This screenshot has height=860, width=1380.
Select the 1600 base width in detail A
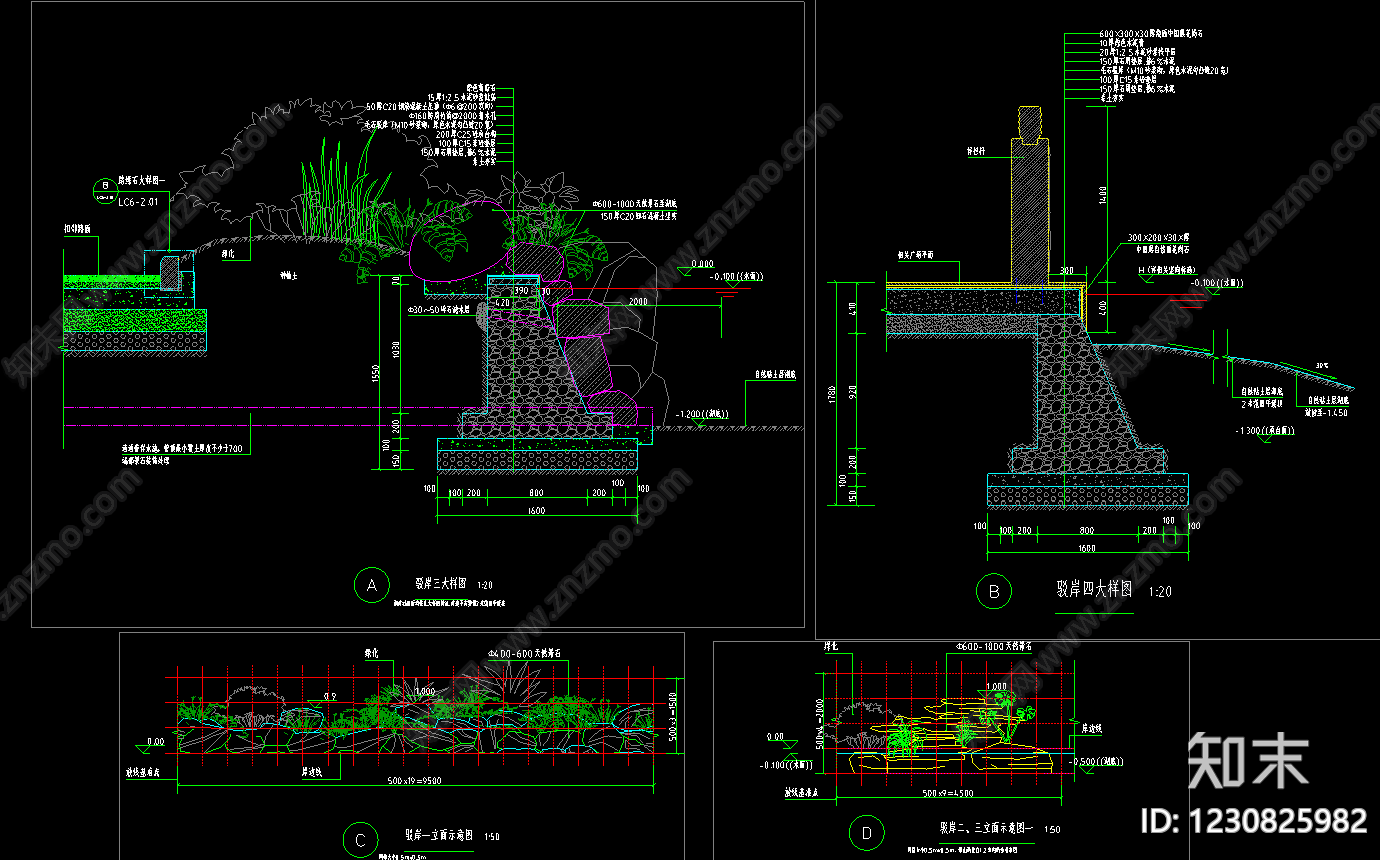(536, 512)
